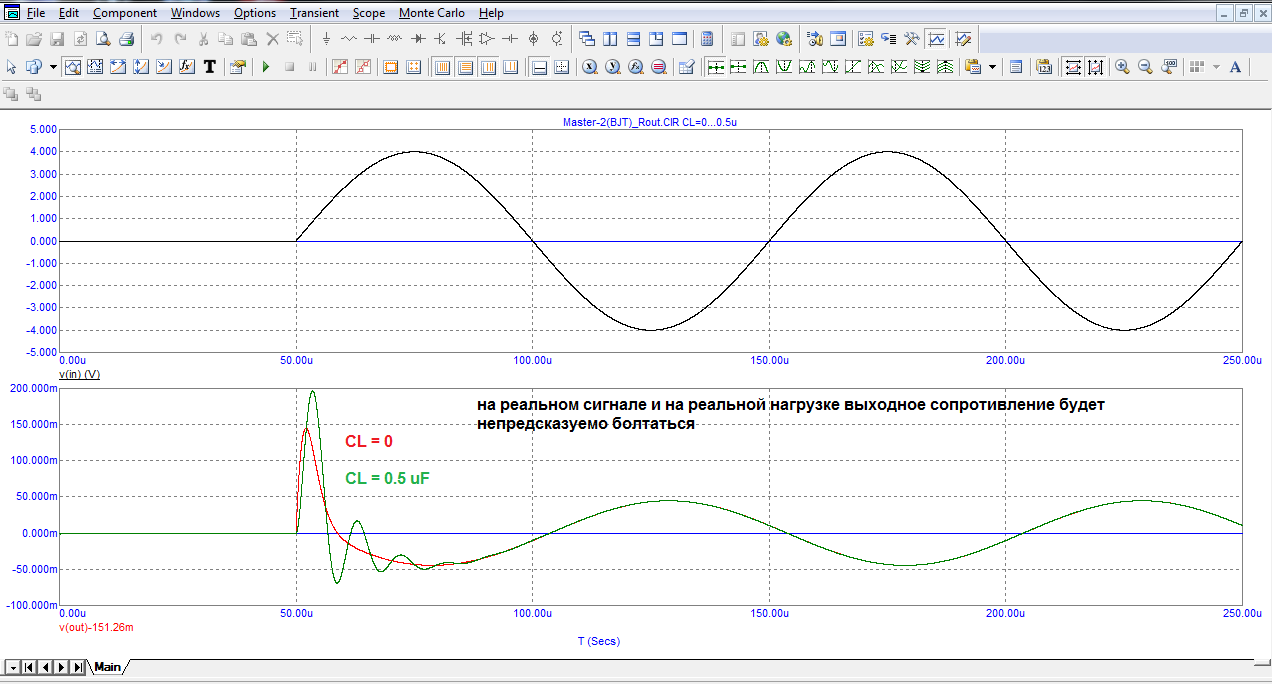Expand dropdown arrow next to the select-mode icon
The image size is (1272, 684).
53,67
